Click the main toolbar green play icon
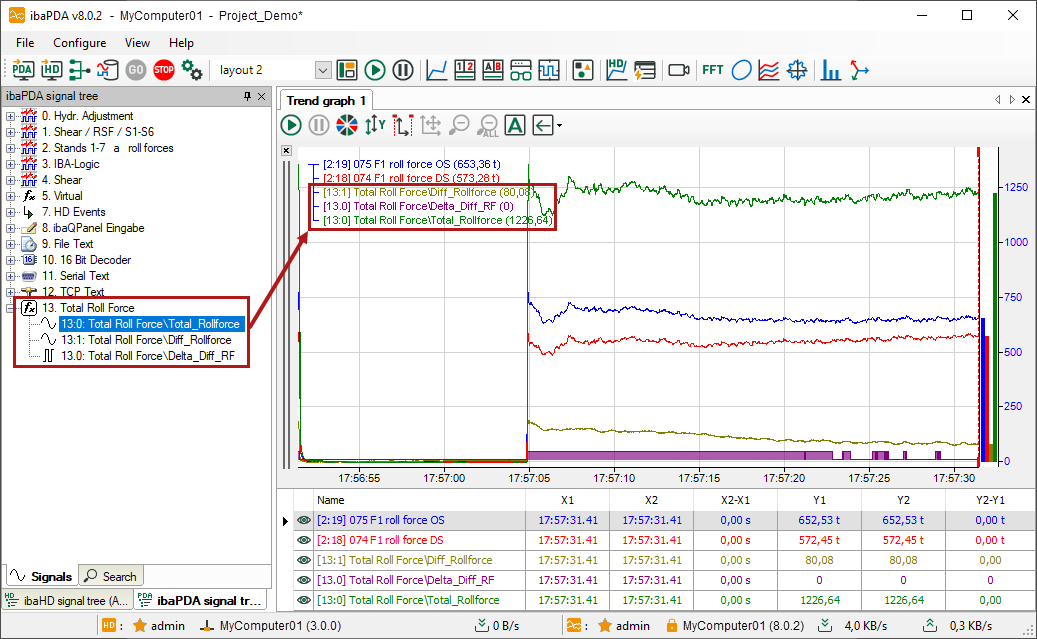This screenshot has height=639, width=1037. (375, 70)
